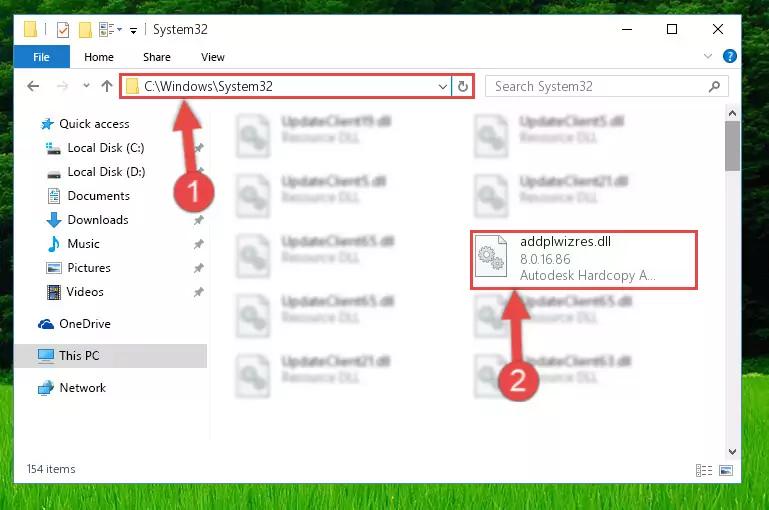
Task: Click the search magnifier icon
Action: [x=715, y=87]
